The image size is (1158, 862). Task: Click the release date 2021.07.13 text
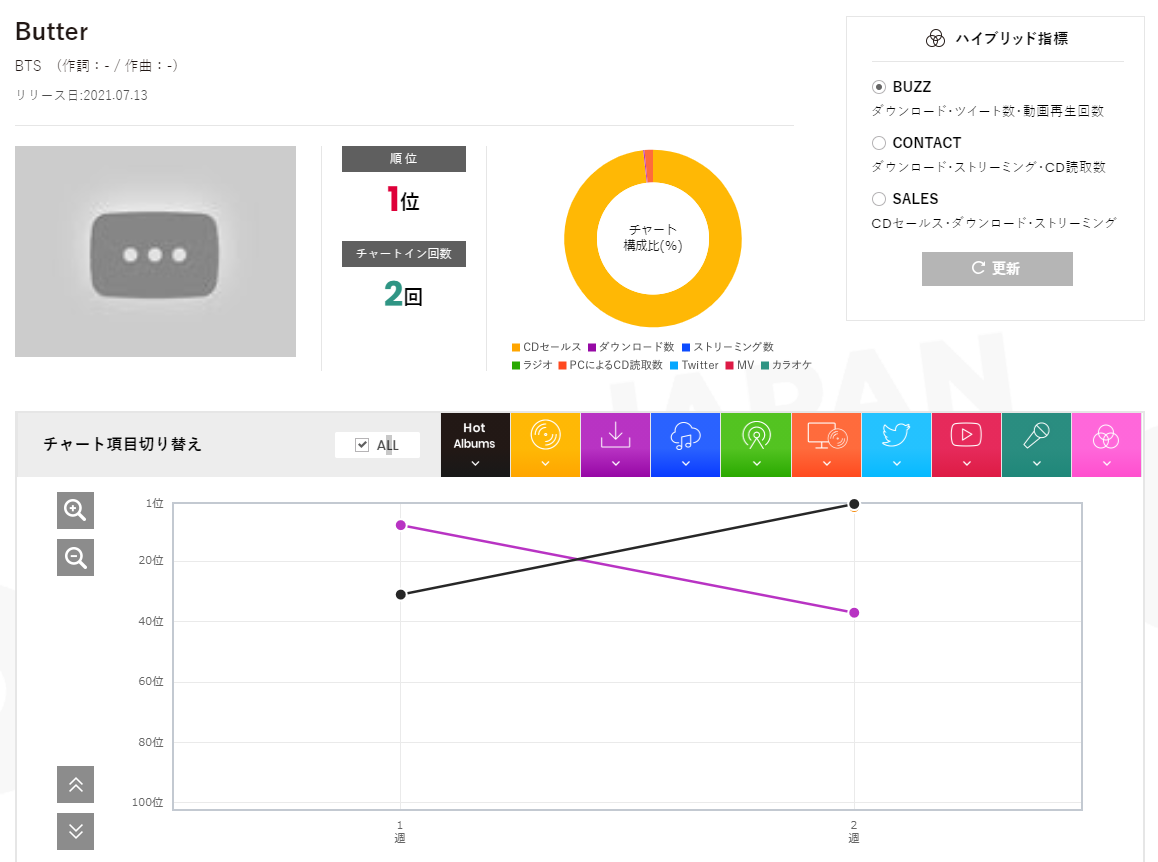point(115,95)
